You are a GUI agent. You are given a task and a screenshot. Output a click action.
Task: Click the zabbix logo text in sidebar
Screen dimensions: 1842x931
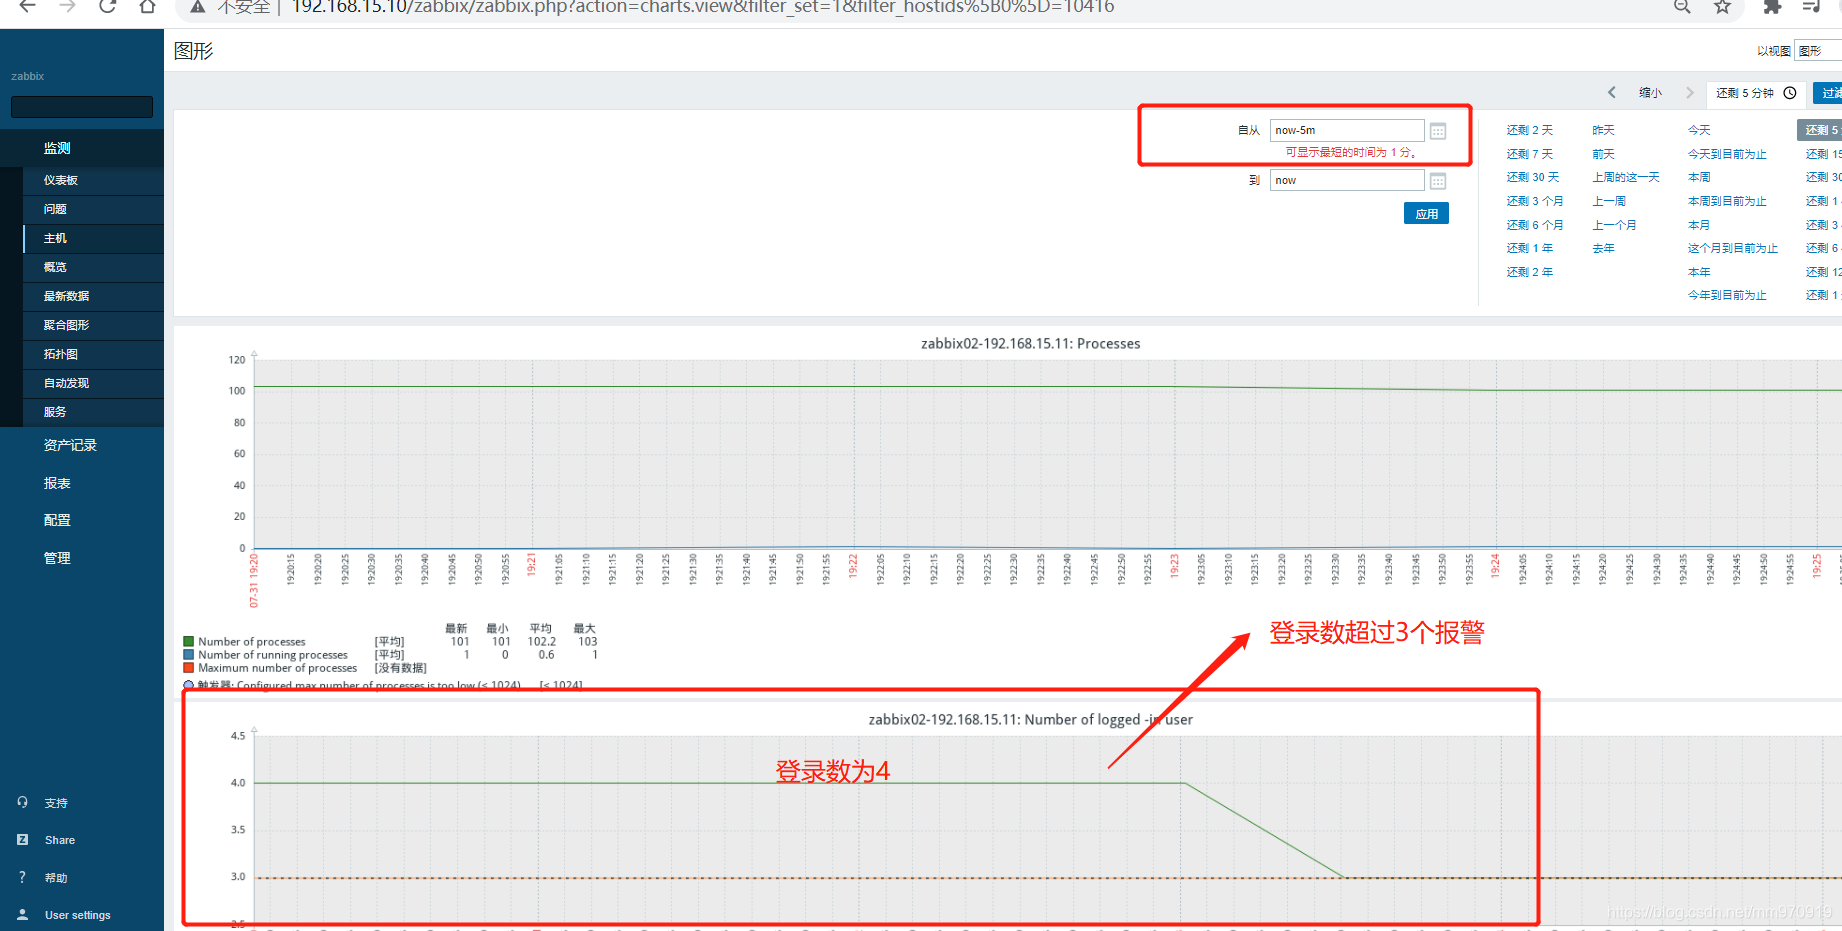(28, 76)
